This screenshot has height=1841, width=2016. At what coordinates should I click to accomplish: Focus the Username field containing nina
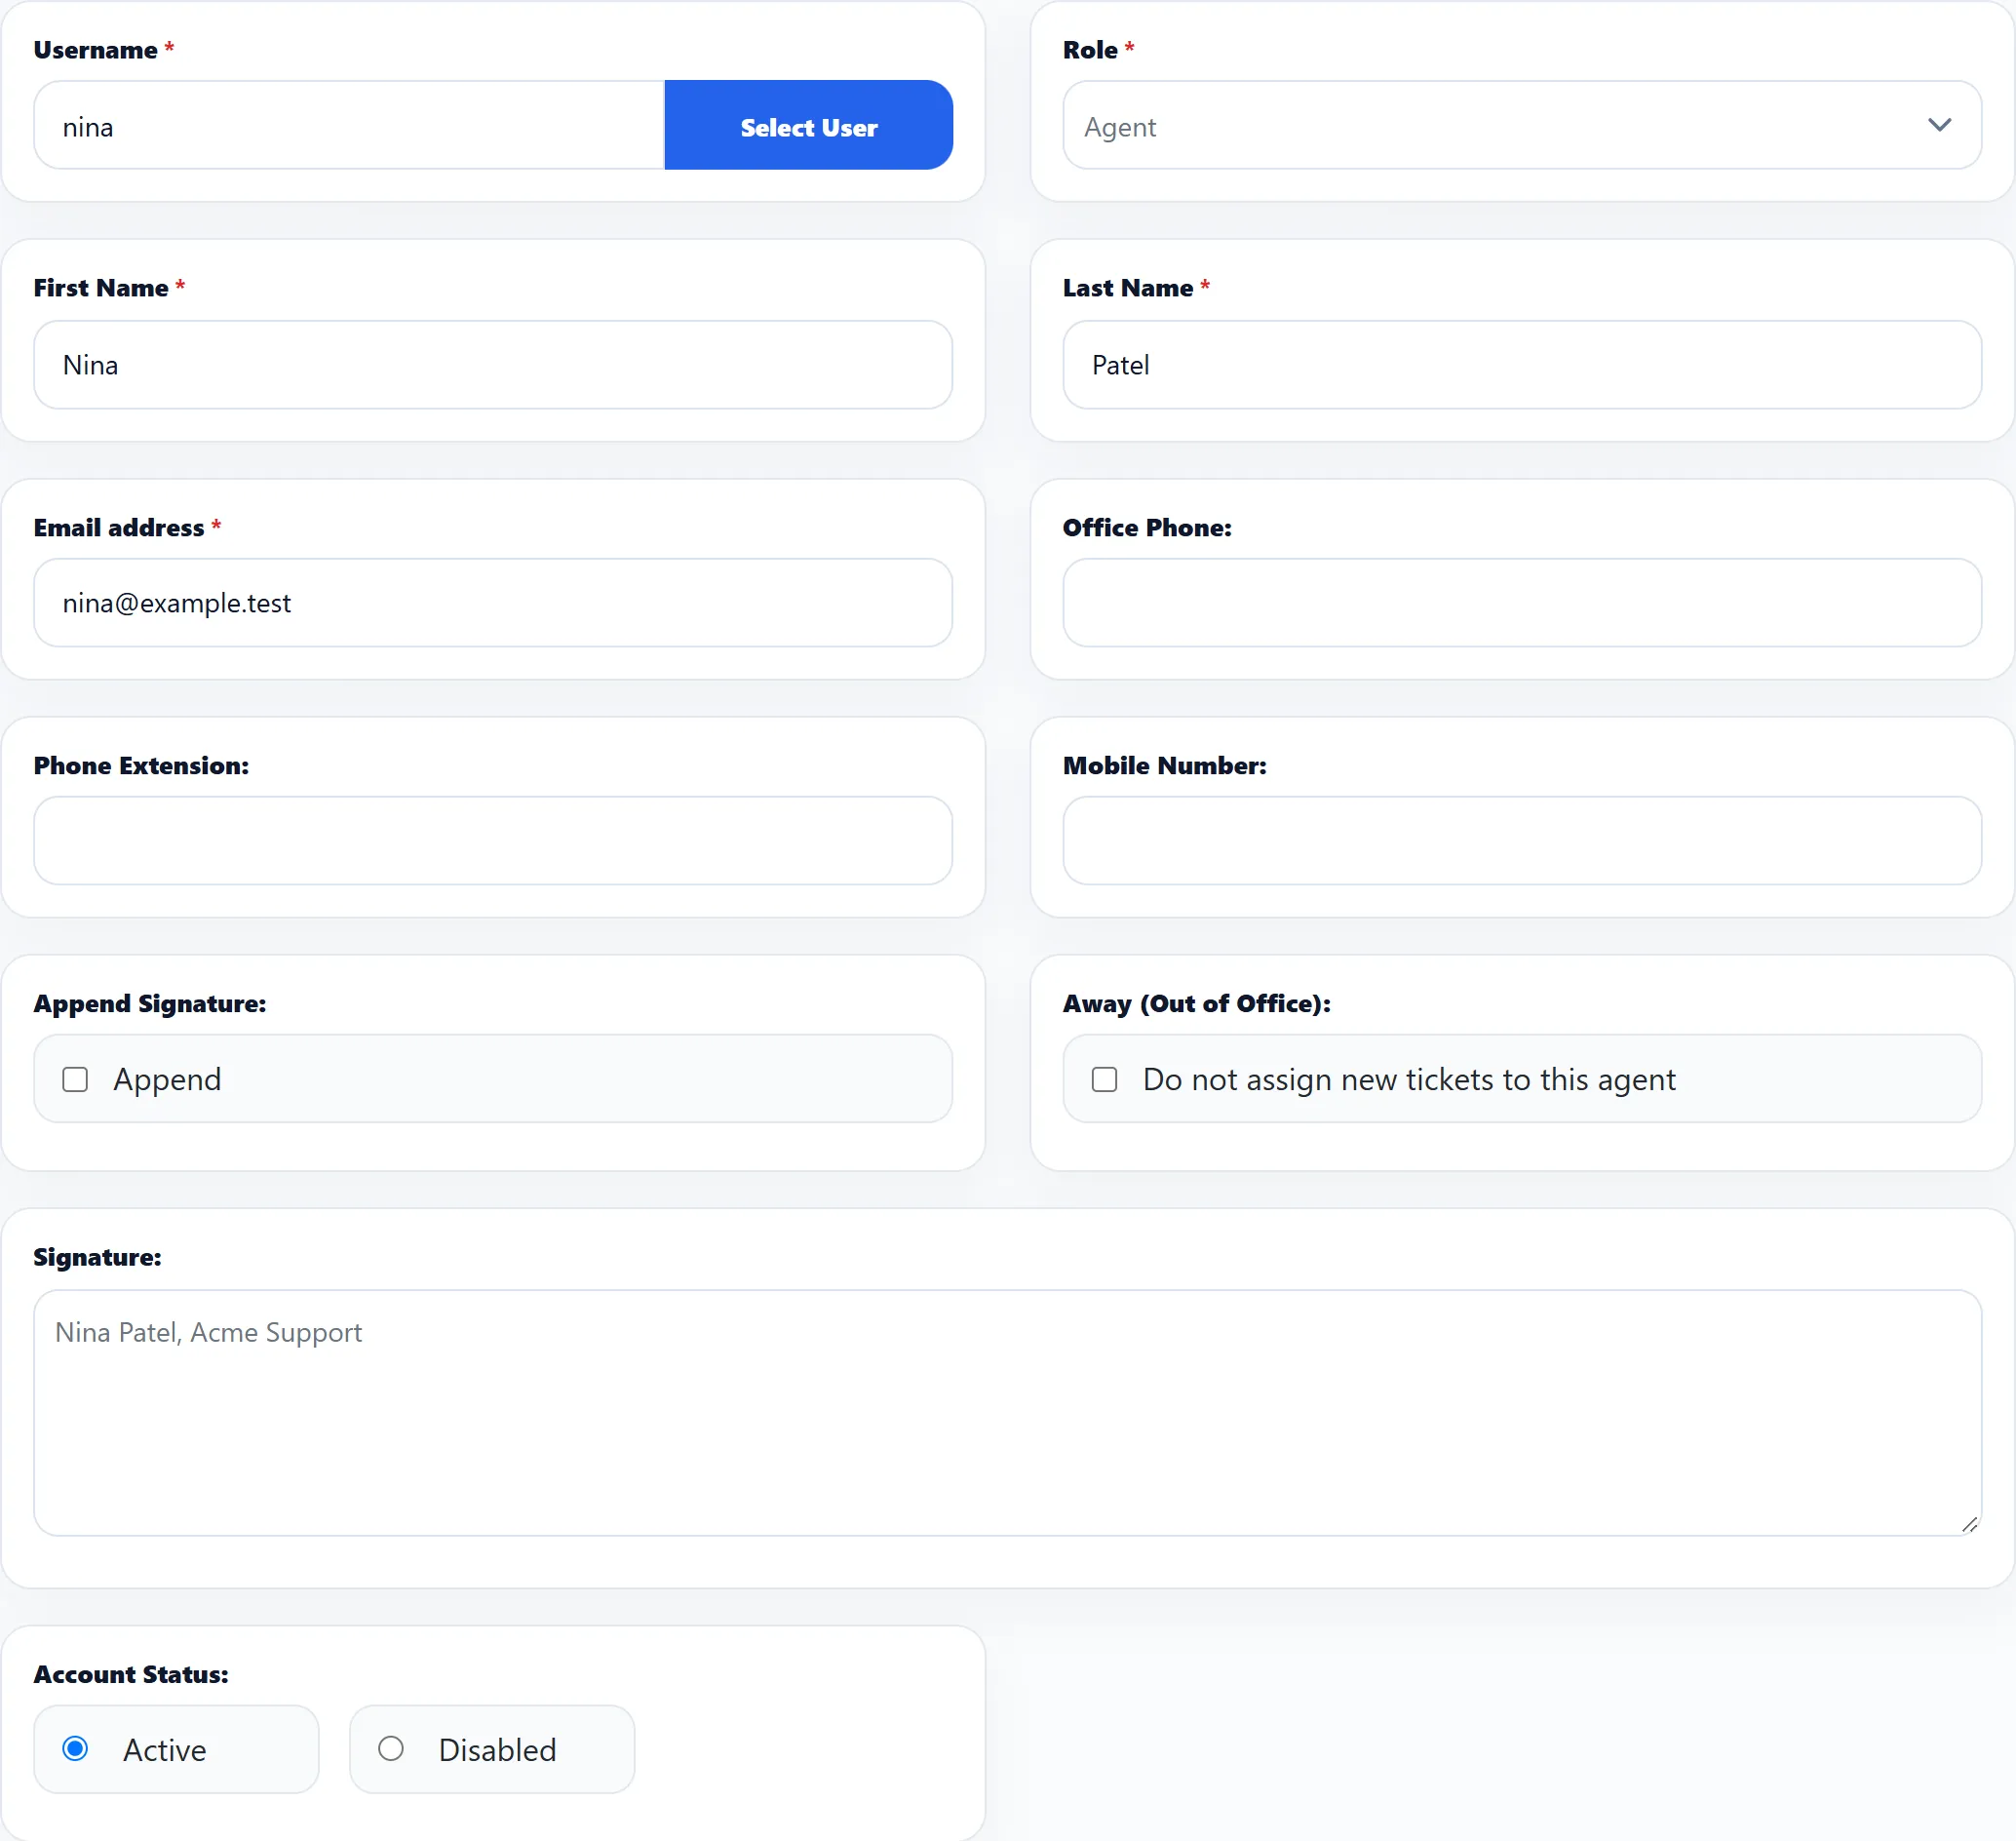tap(349, 125)
